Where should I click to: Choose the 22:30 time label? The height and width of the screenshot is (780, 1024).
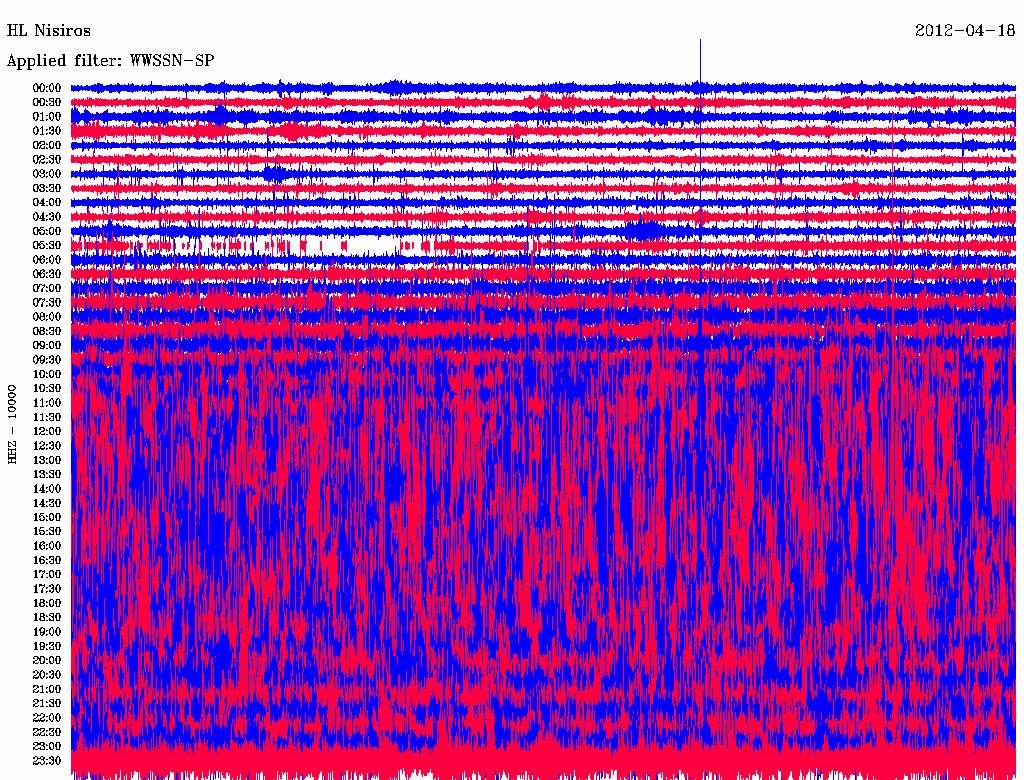(x=46, y=732)
